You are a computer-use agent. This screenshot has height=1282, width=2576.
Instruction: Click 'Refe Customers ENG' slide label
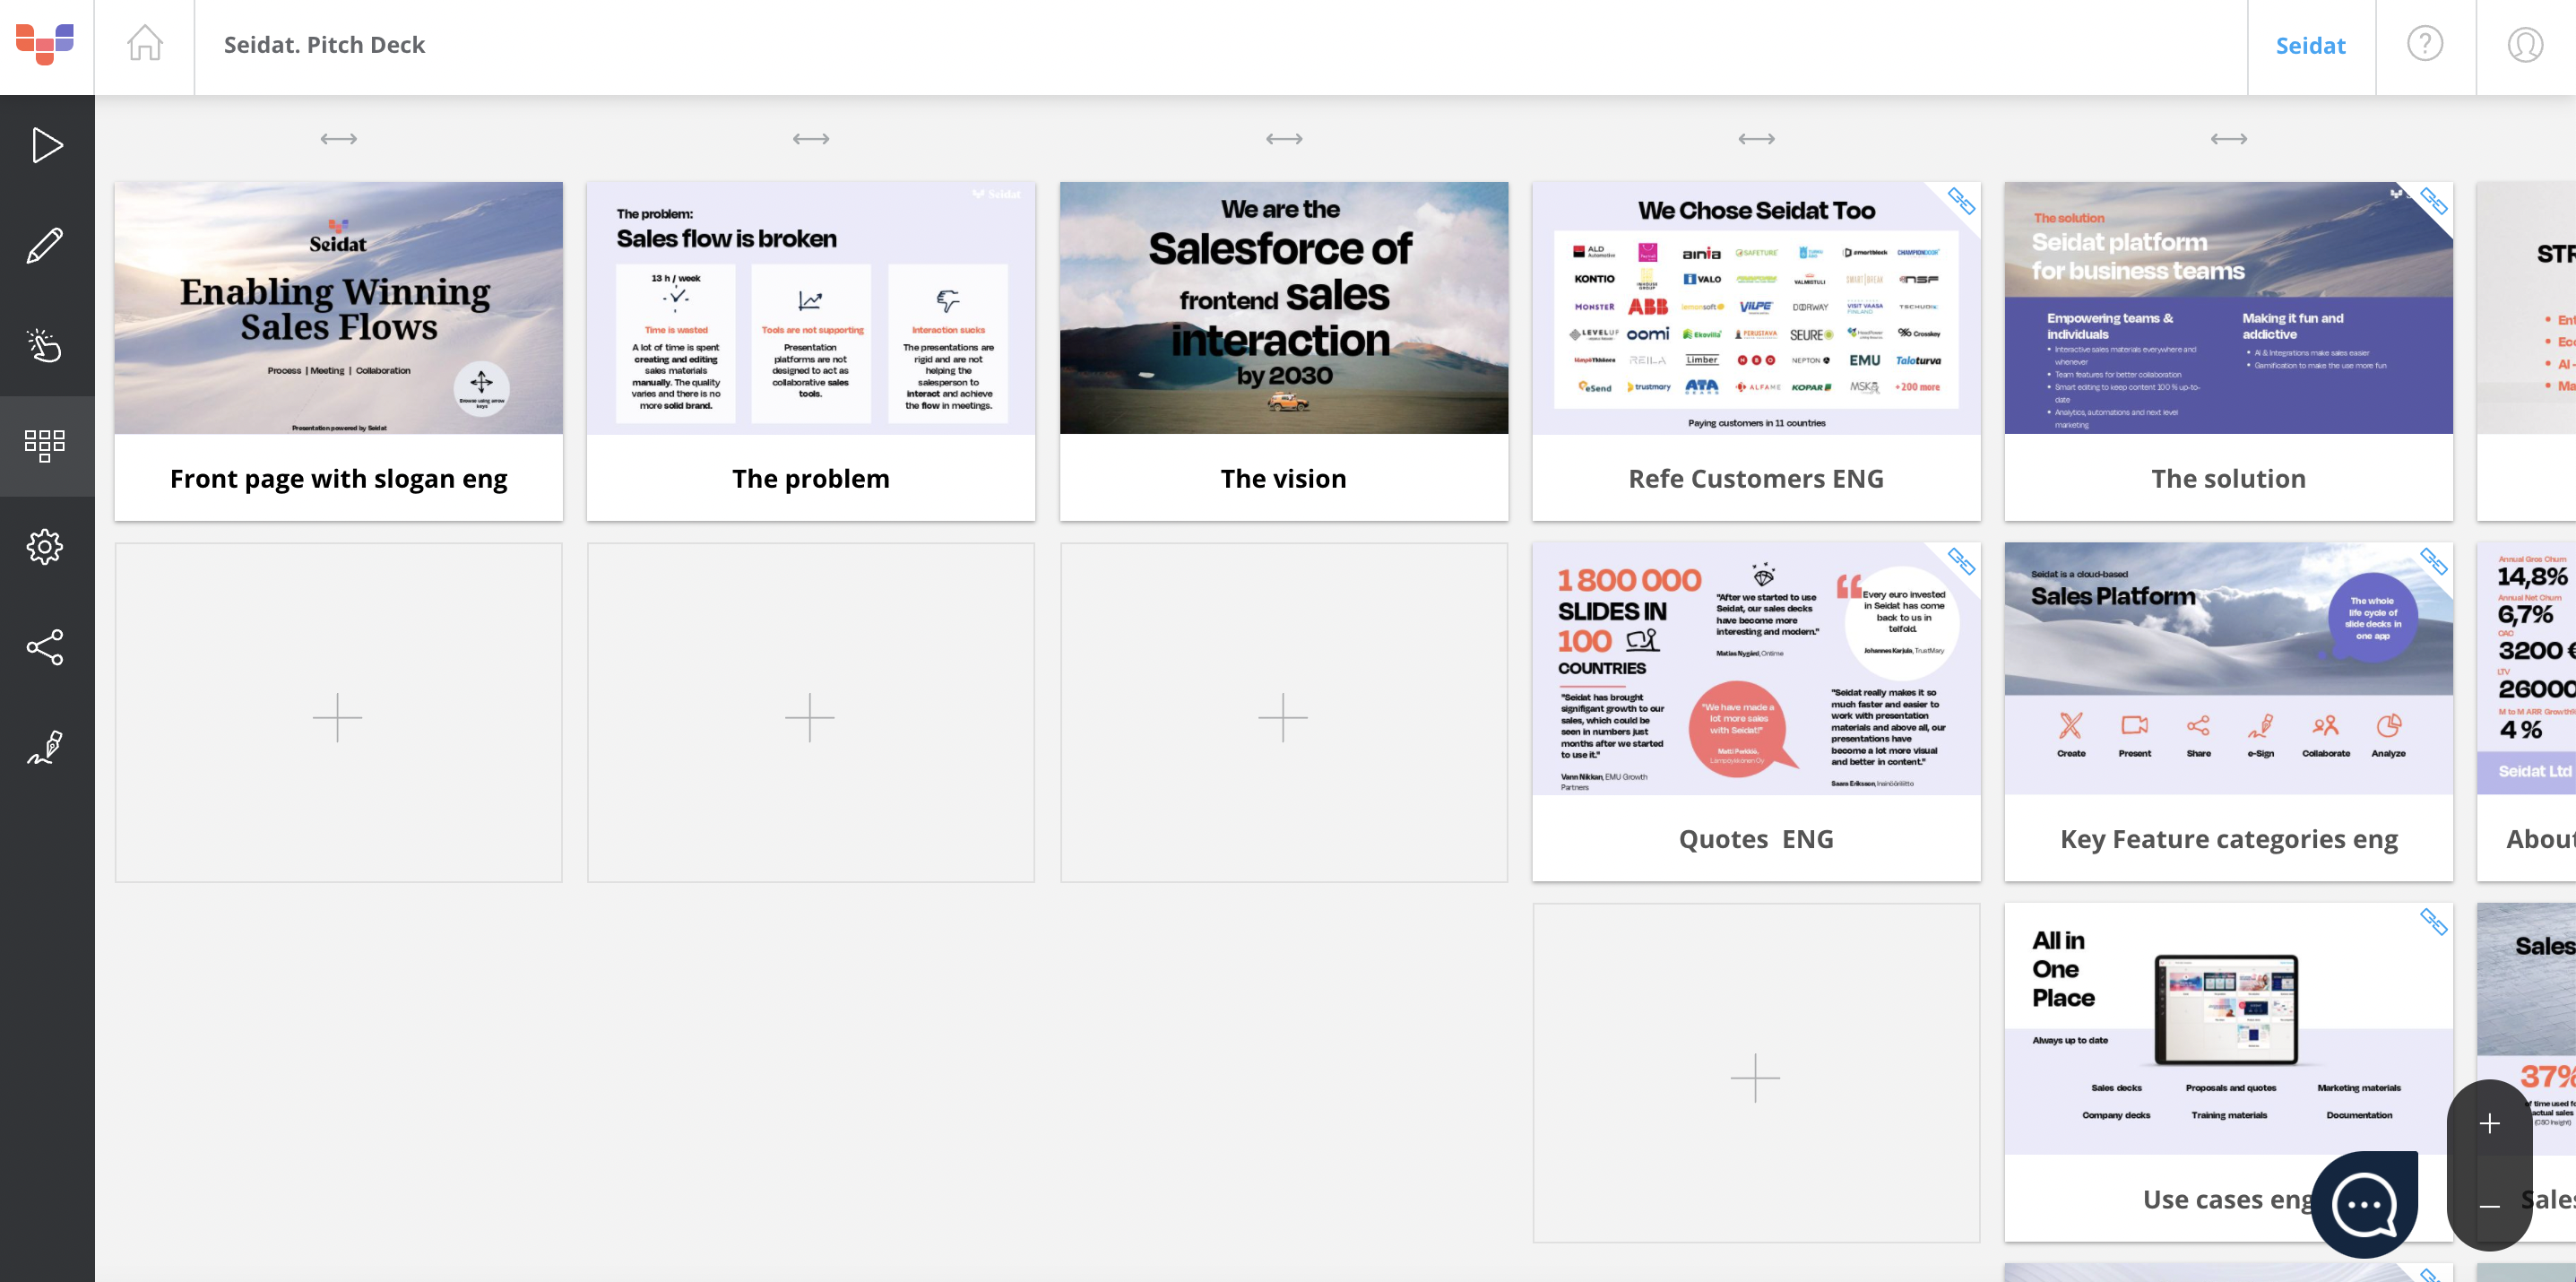coord(1756,478)
